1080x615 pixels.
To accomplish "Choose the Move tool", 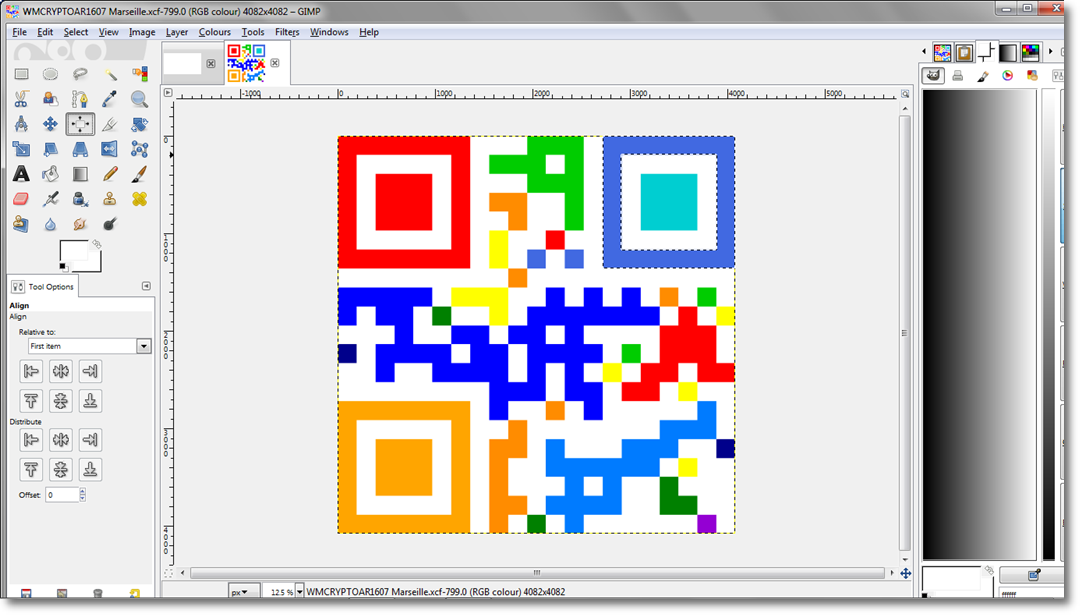I will point(50,124).
